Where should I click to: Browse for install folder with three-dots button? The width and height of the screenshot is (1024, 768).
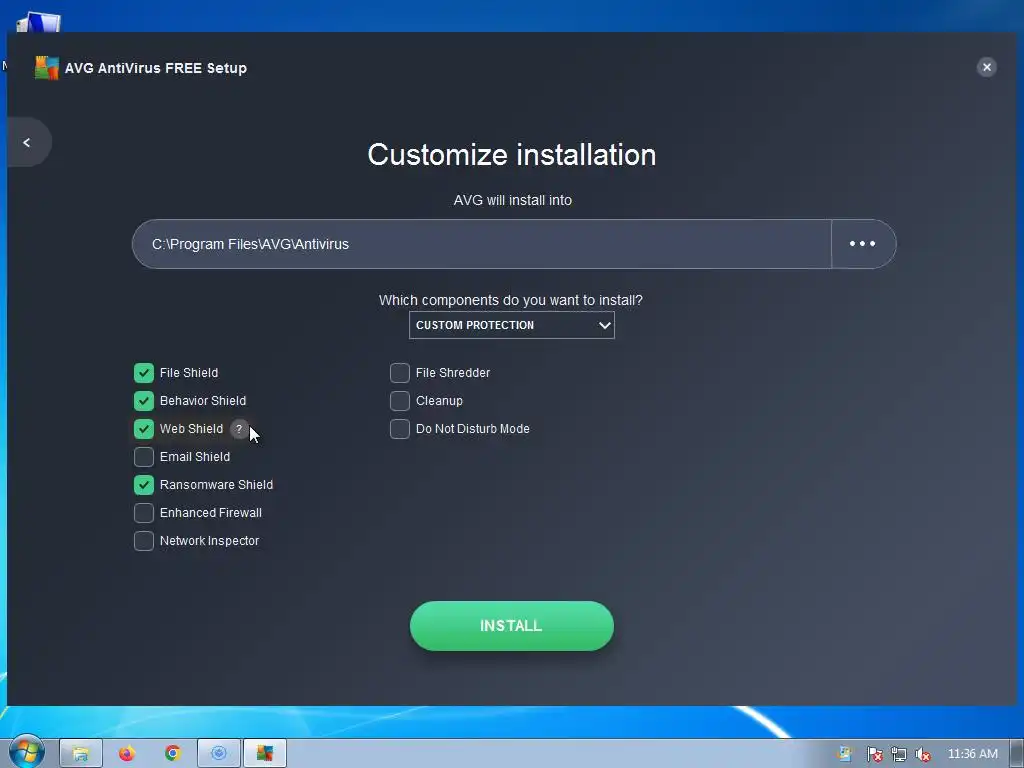862,244
